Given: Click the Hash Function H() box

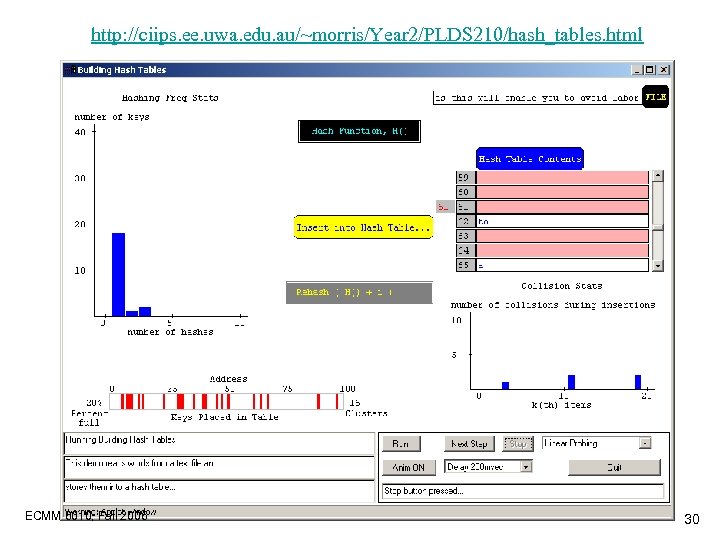Looking at the screenshot, I should tap(359, 131).
